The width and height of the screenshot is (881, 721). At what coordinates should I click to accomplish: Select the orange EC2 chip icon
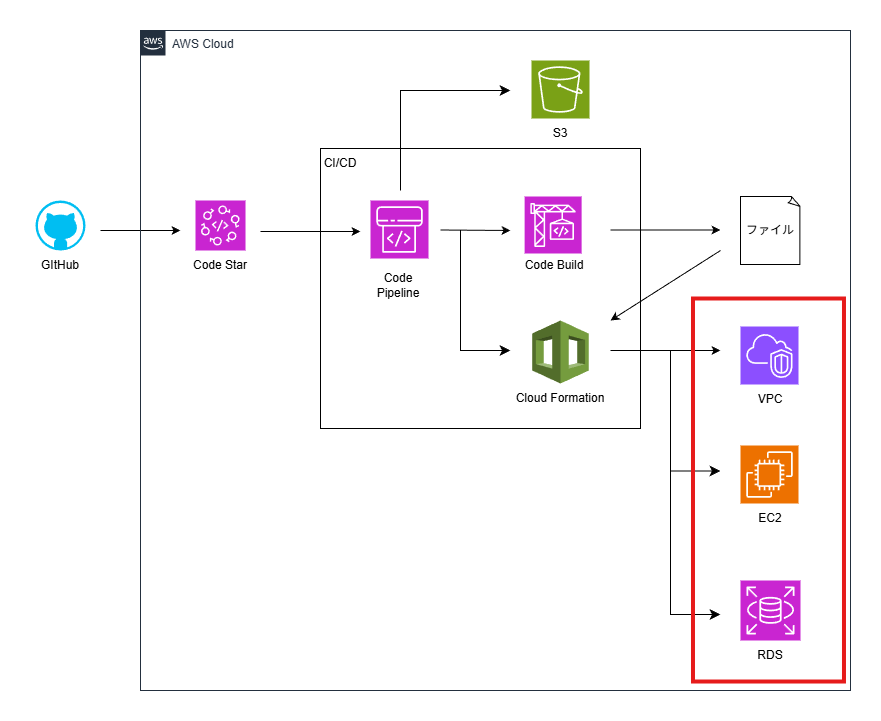coord(769,474)
